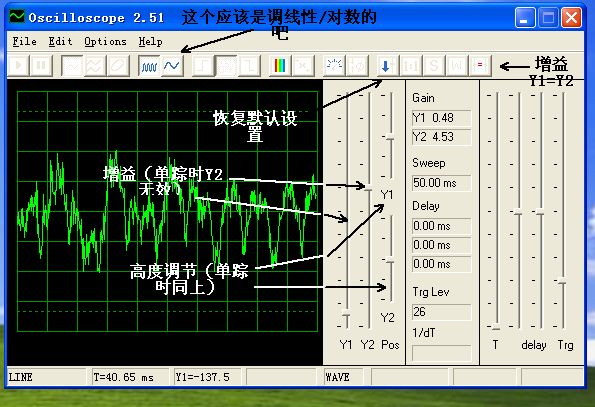The image size is (595, 407).
Task: Click the Sweep 50.00 ms field
Action: [x=441, y=183]
